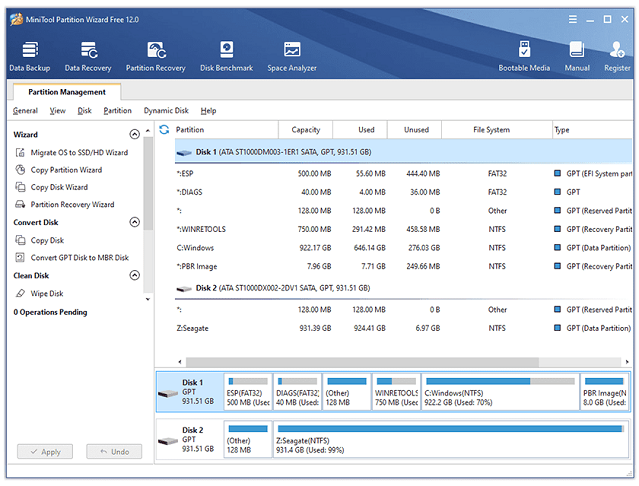Launch the Copy Disk Wizard
The image size is (639, 486).
click(52, 187)
